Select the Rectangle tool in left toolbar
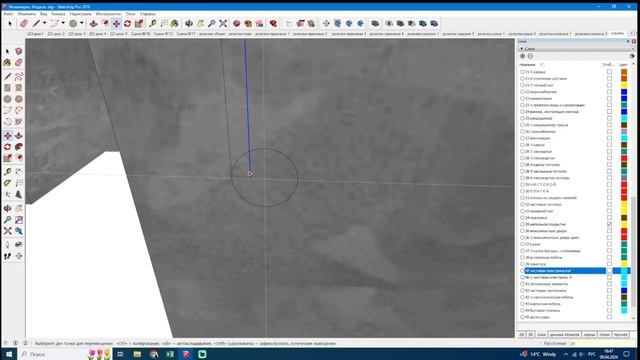This screenshot has height=360, width=640. coord(7,88)
